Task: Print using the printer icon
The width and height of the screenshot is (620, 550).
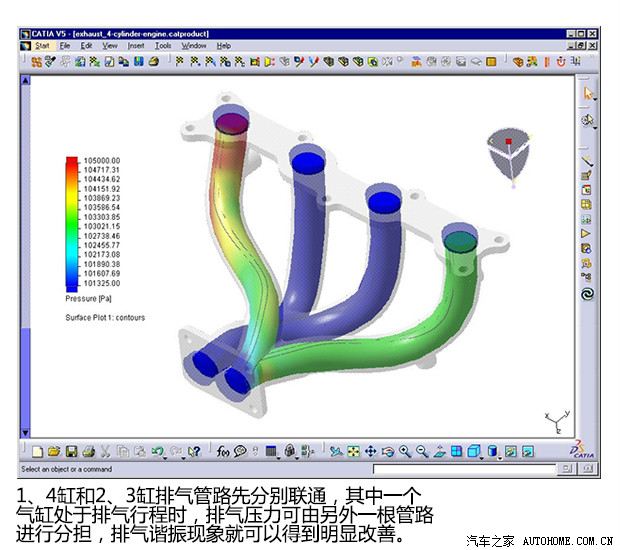Action: coord(88,451)
